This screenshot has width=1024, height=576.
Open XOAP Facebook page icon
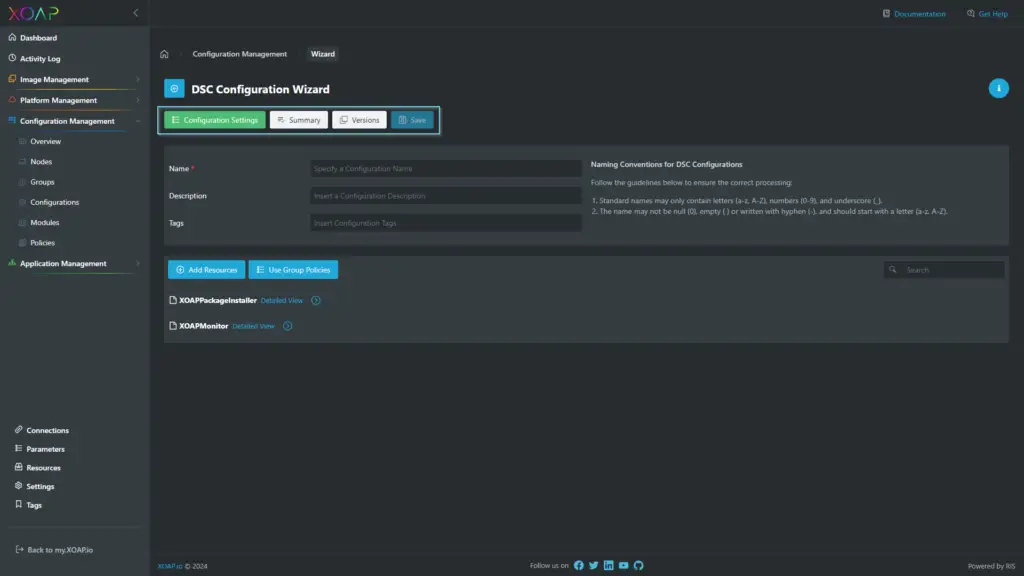(x=579, y=566)
